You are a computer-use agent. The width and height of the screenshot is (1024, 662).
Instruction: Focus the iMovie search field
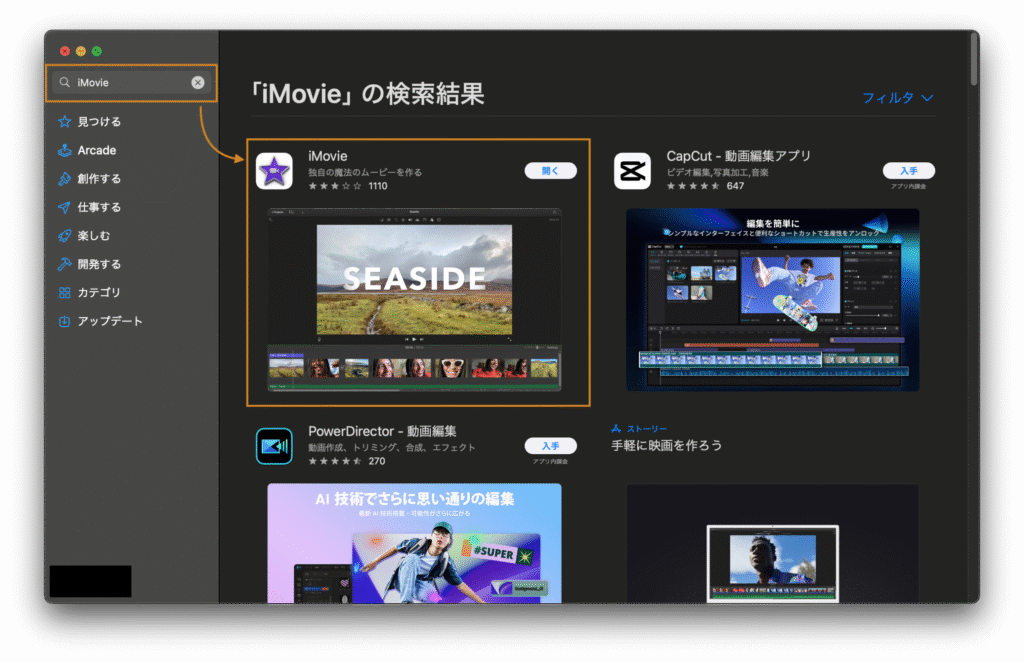pyautogui.click(x=131, y=82)
